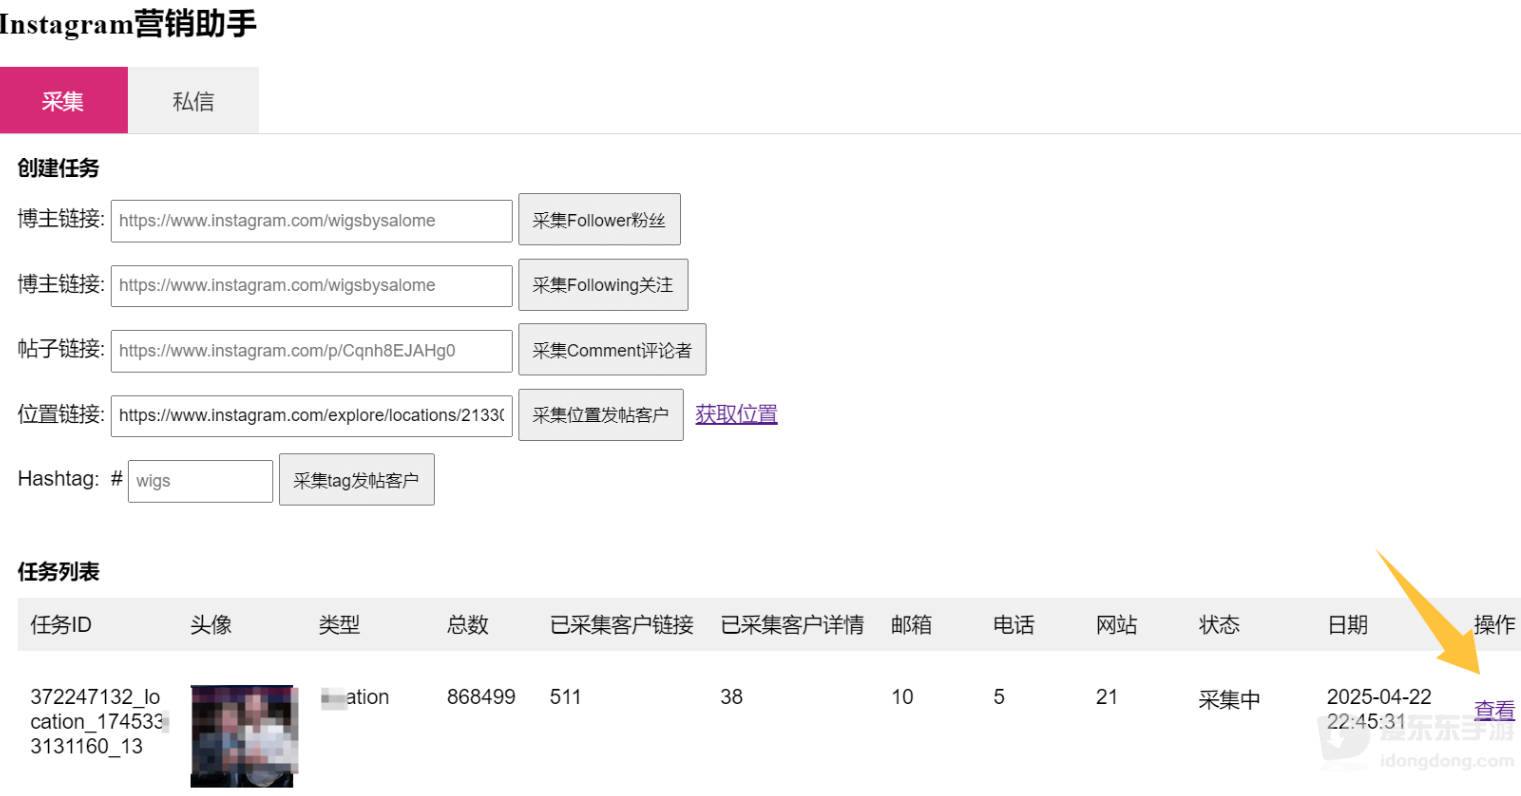Focus the 位置链接 input field
This screenshot has width=1521, height=796.
point(311,415)
